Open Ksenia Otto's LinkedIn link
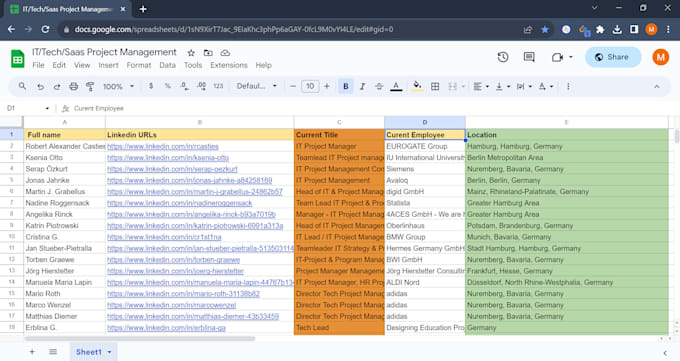 (x=168, y=158)
